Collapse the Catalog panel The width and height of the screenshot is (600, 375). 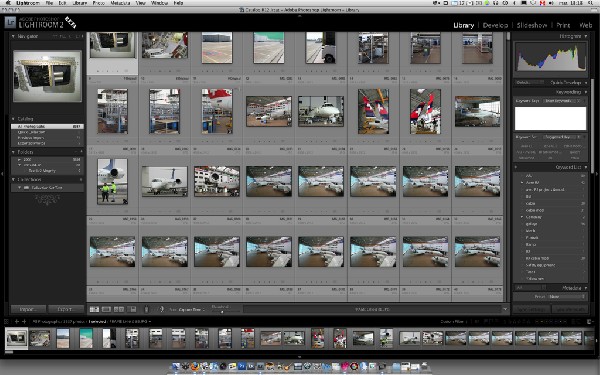tap(13, 119)
